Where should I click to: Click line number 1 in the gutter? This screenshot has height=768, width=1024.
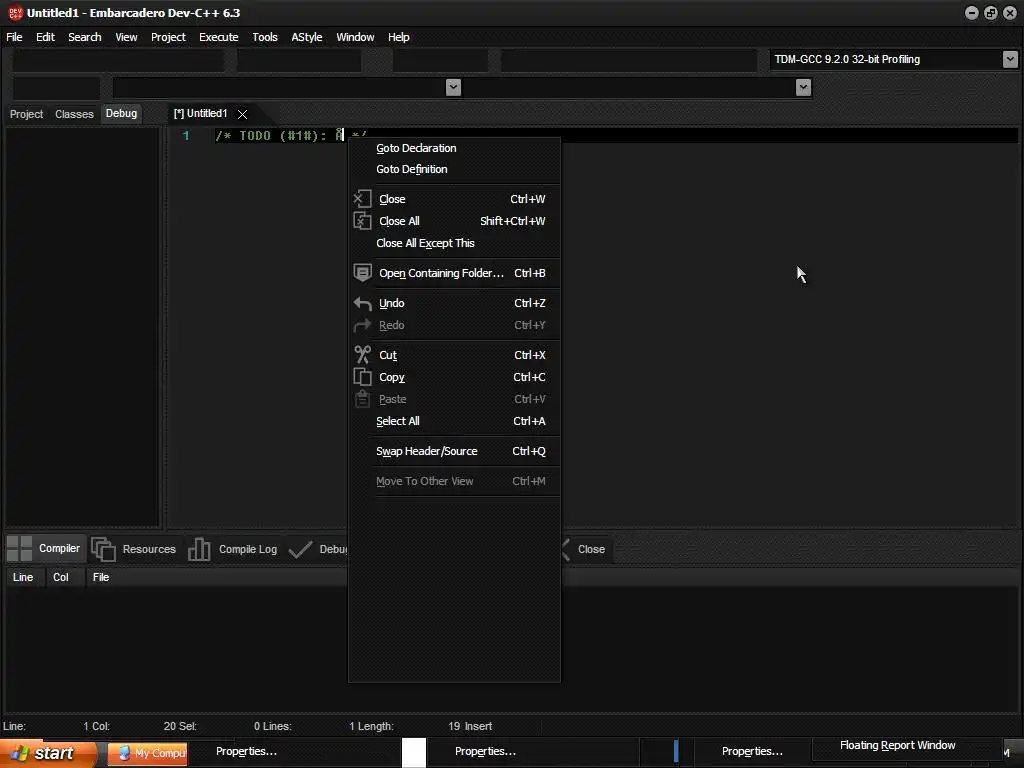(186, 136)
